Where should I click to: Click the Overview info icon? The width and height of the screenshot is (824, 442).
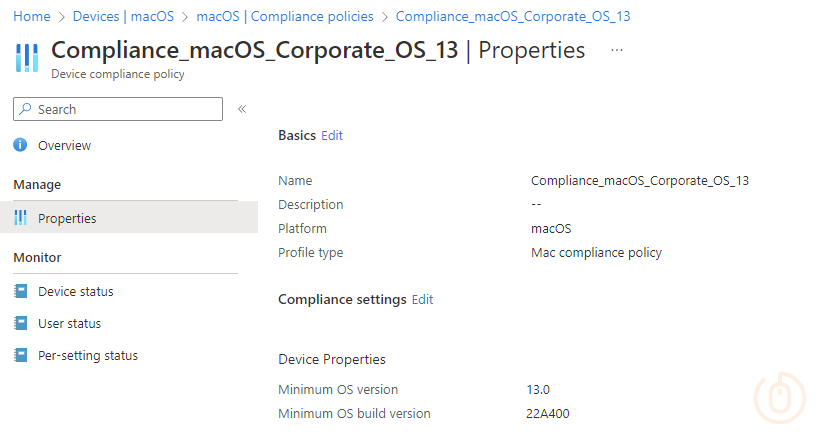pyautogui.click(x=21, y=145)
